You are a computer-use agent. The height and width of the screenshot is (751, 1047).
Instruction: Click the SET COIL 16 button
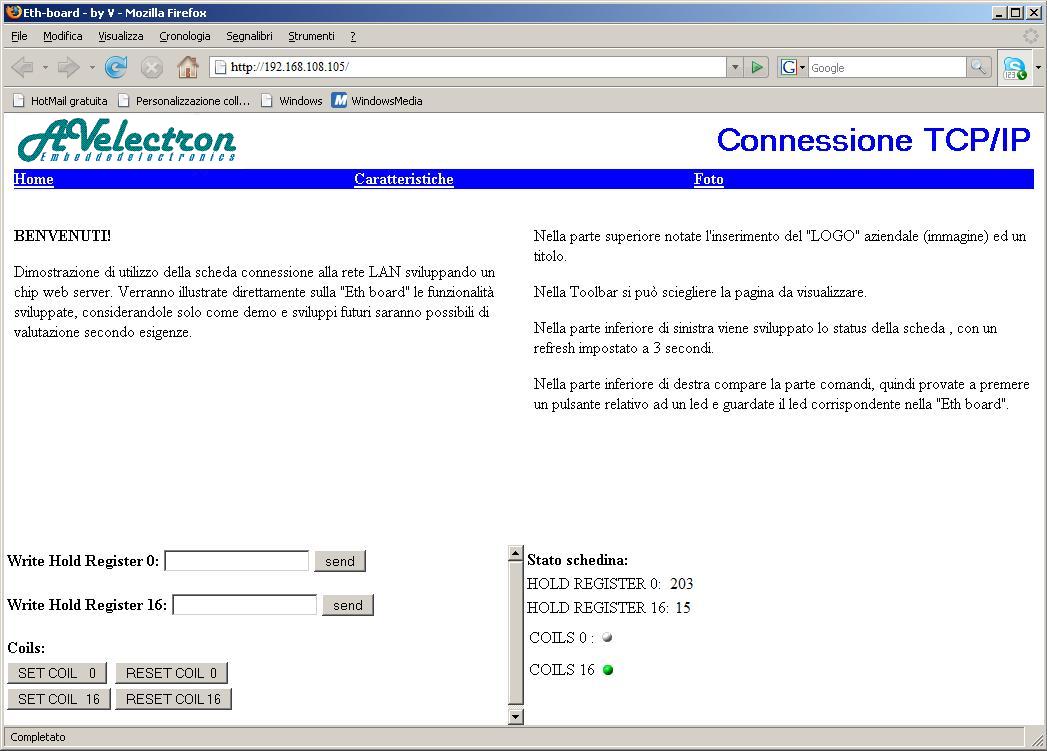(x=59, y=699)
